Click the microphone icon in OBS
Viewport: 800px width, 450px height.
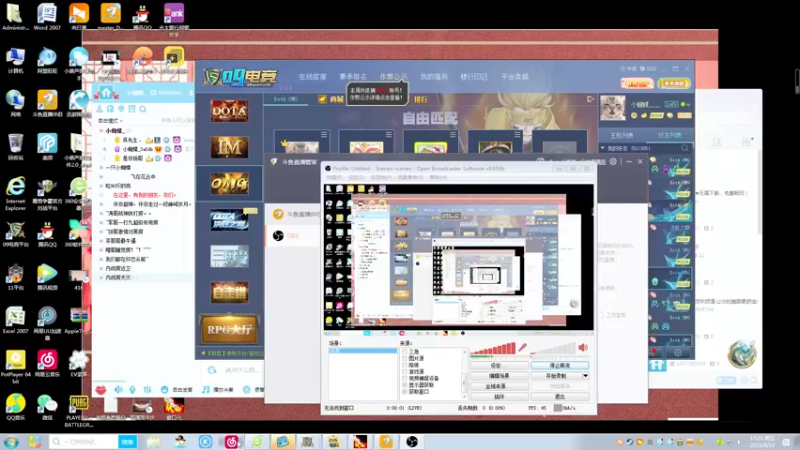click(x=522, y=347)
